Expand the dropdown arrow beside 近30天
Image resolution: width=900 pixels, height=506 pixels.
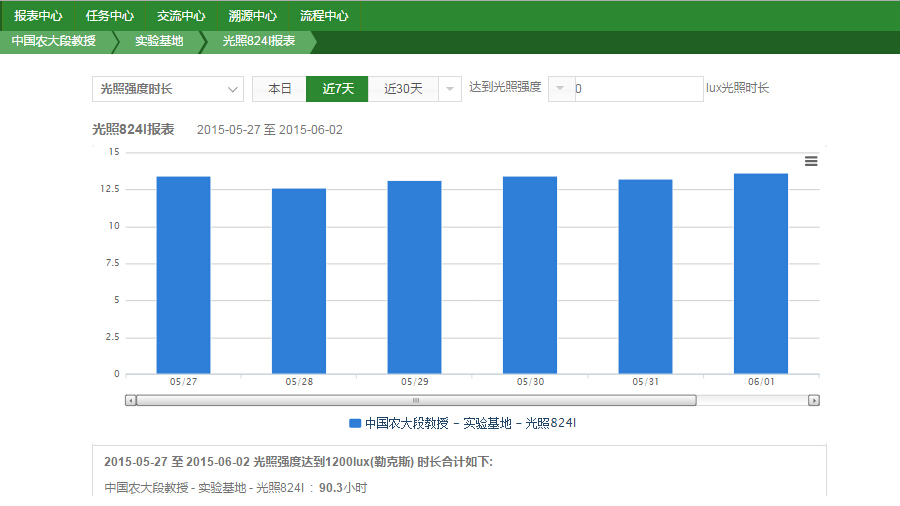pyautogui.click(x=450, y=89)
